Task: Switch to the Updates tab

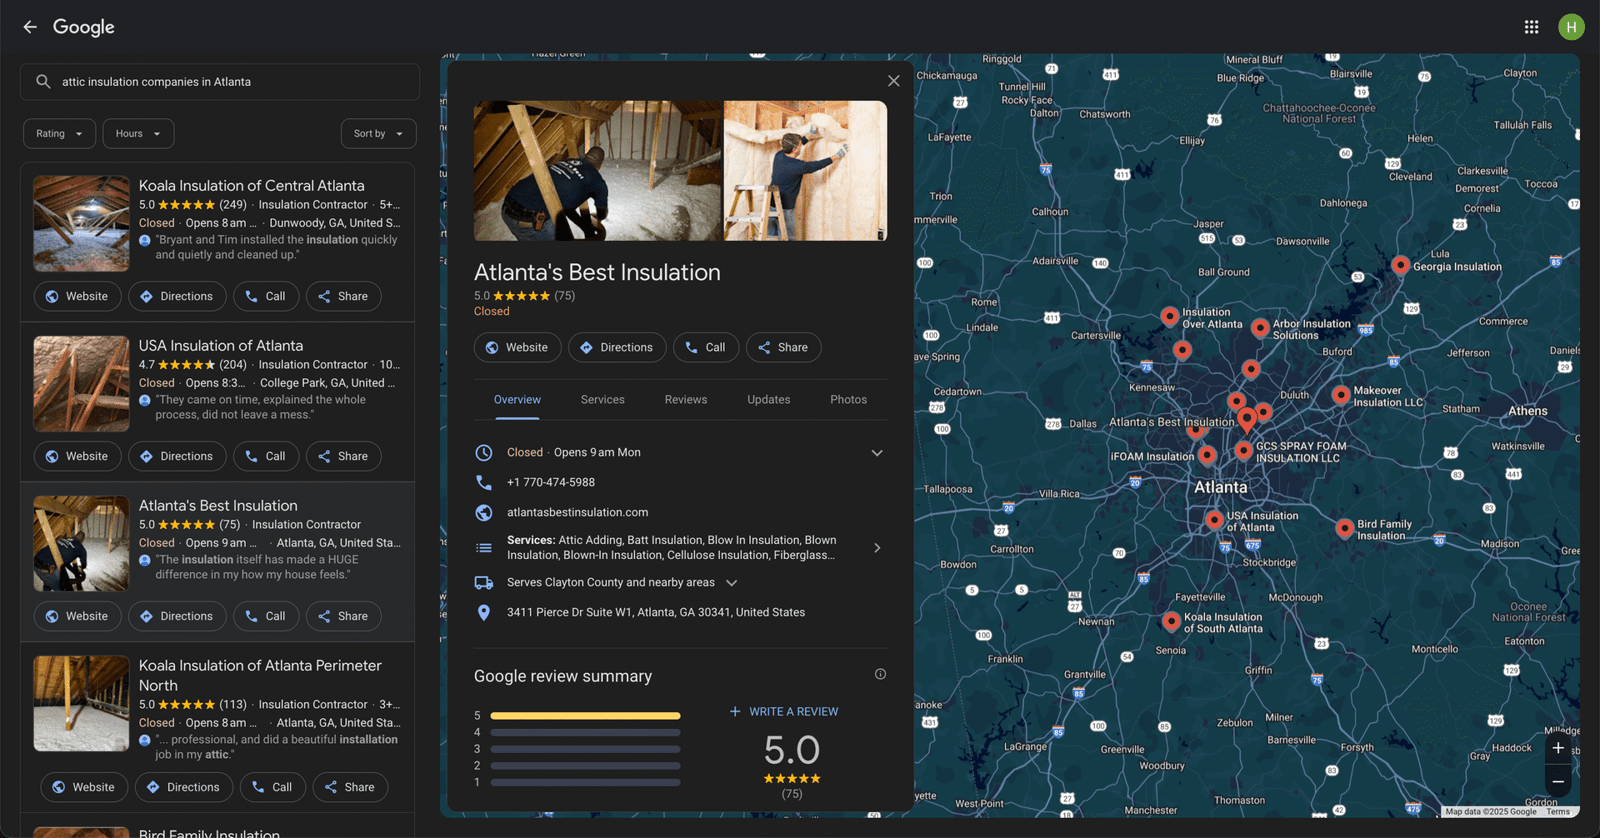Action: [x=769, y=400]
